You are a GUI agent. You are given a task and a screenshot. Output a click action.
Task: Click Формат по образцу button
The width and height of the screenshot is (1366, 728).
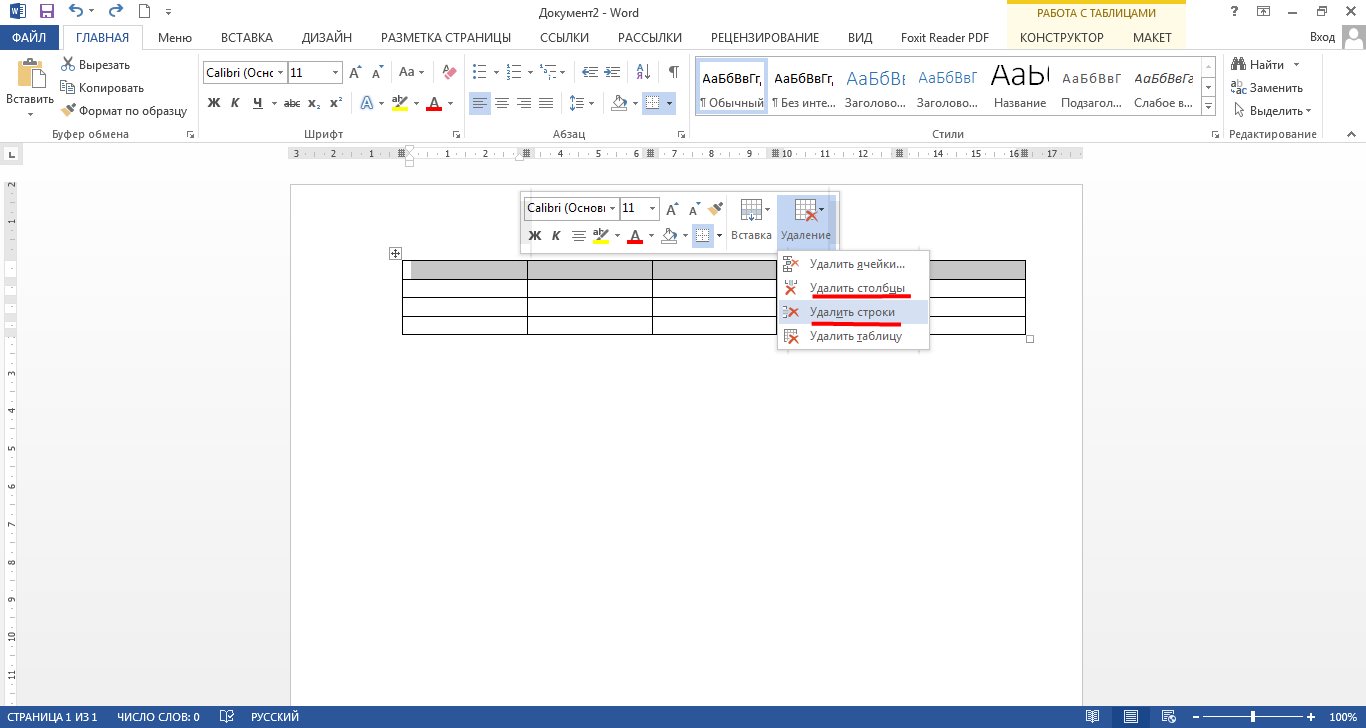125,111
